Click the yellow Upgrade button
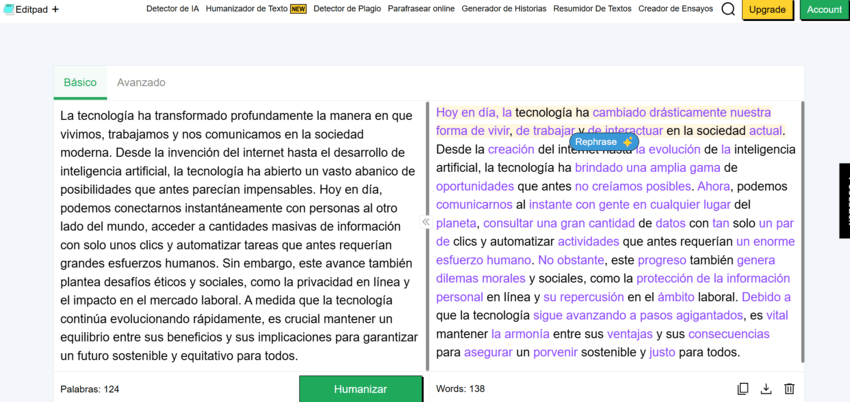 coord(767,10)
